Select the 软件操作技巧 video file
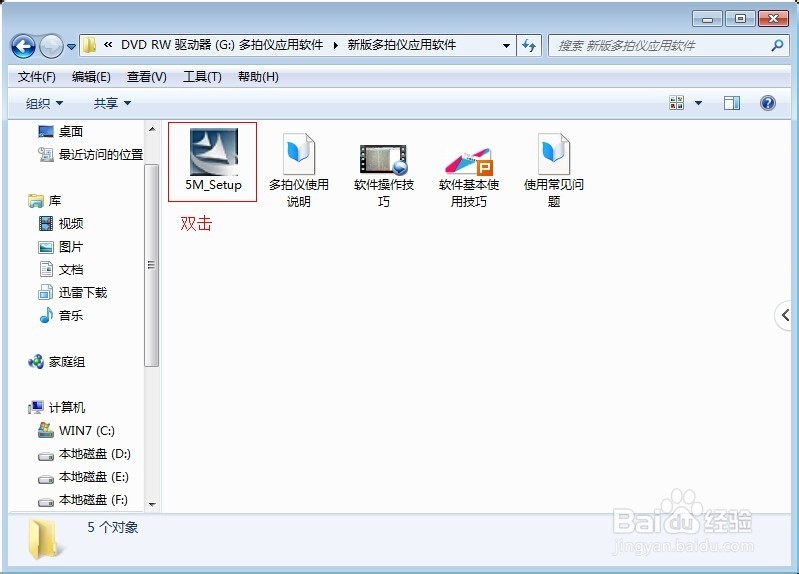 (x=384, y=175)
